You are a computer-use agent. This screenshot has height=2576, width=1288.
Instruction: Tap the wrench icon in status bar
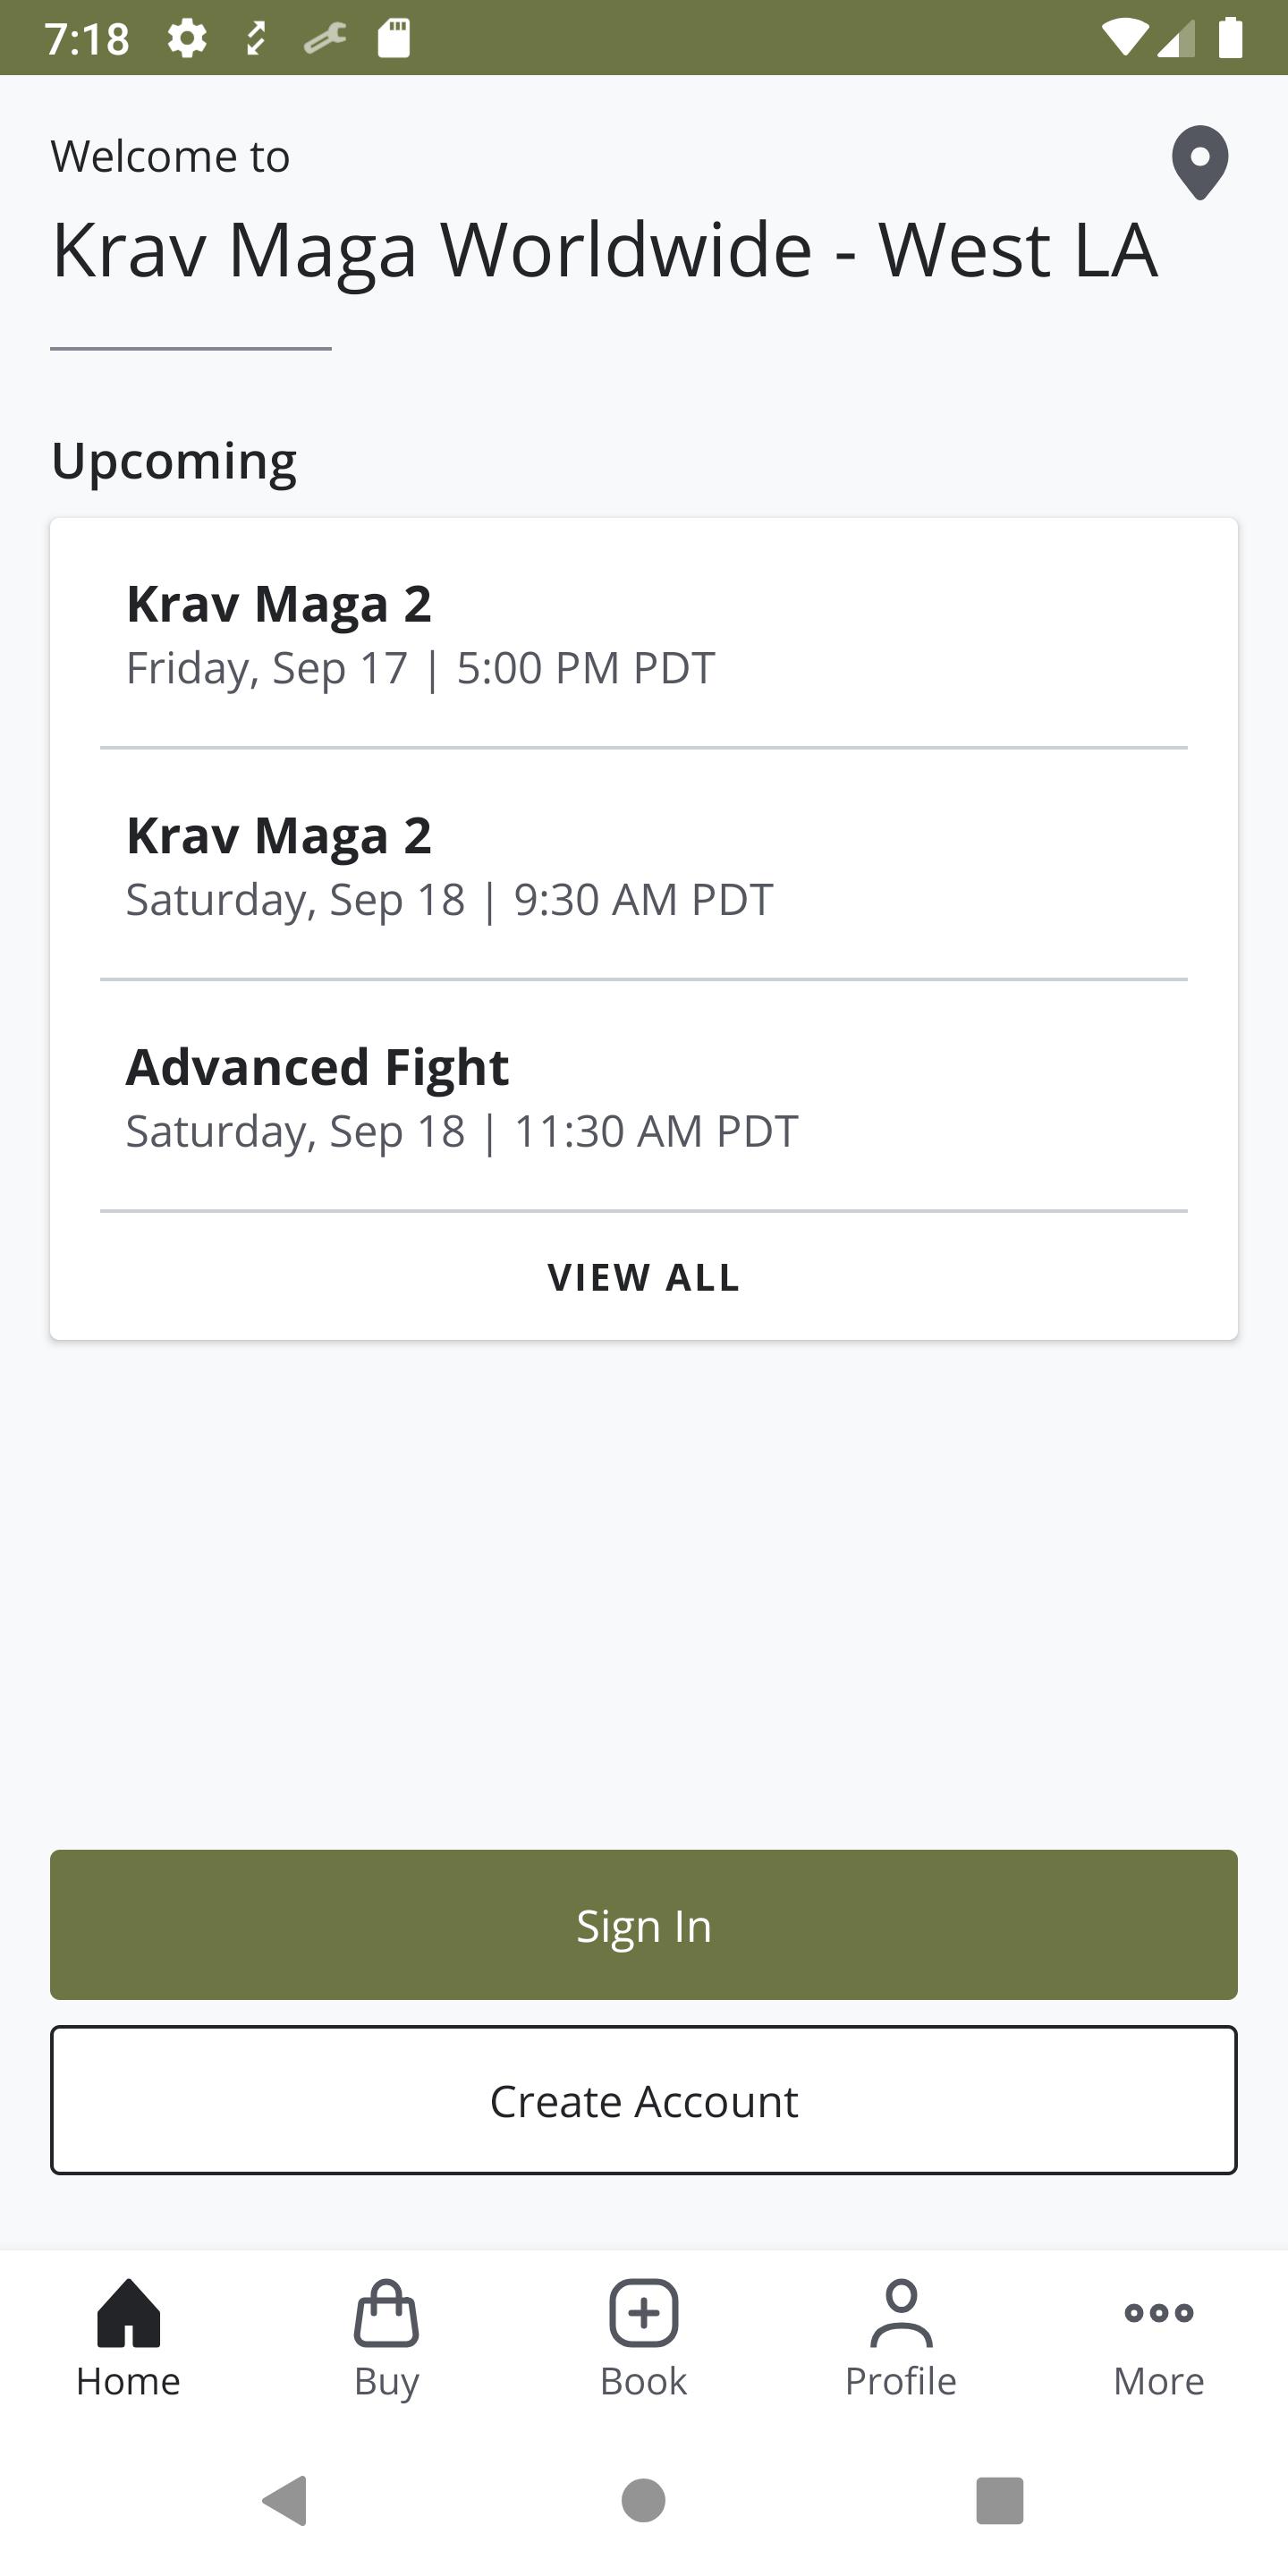coord(325,38)
